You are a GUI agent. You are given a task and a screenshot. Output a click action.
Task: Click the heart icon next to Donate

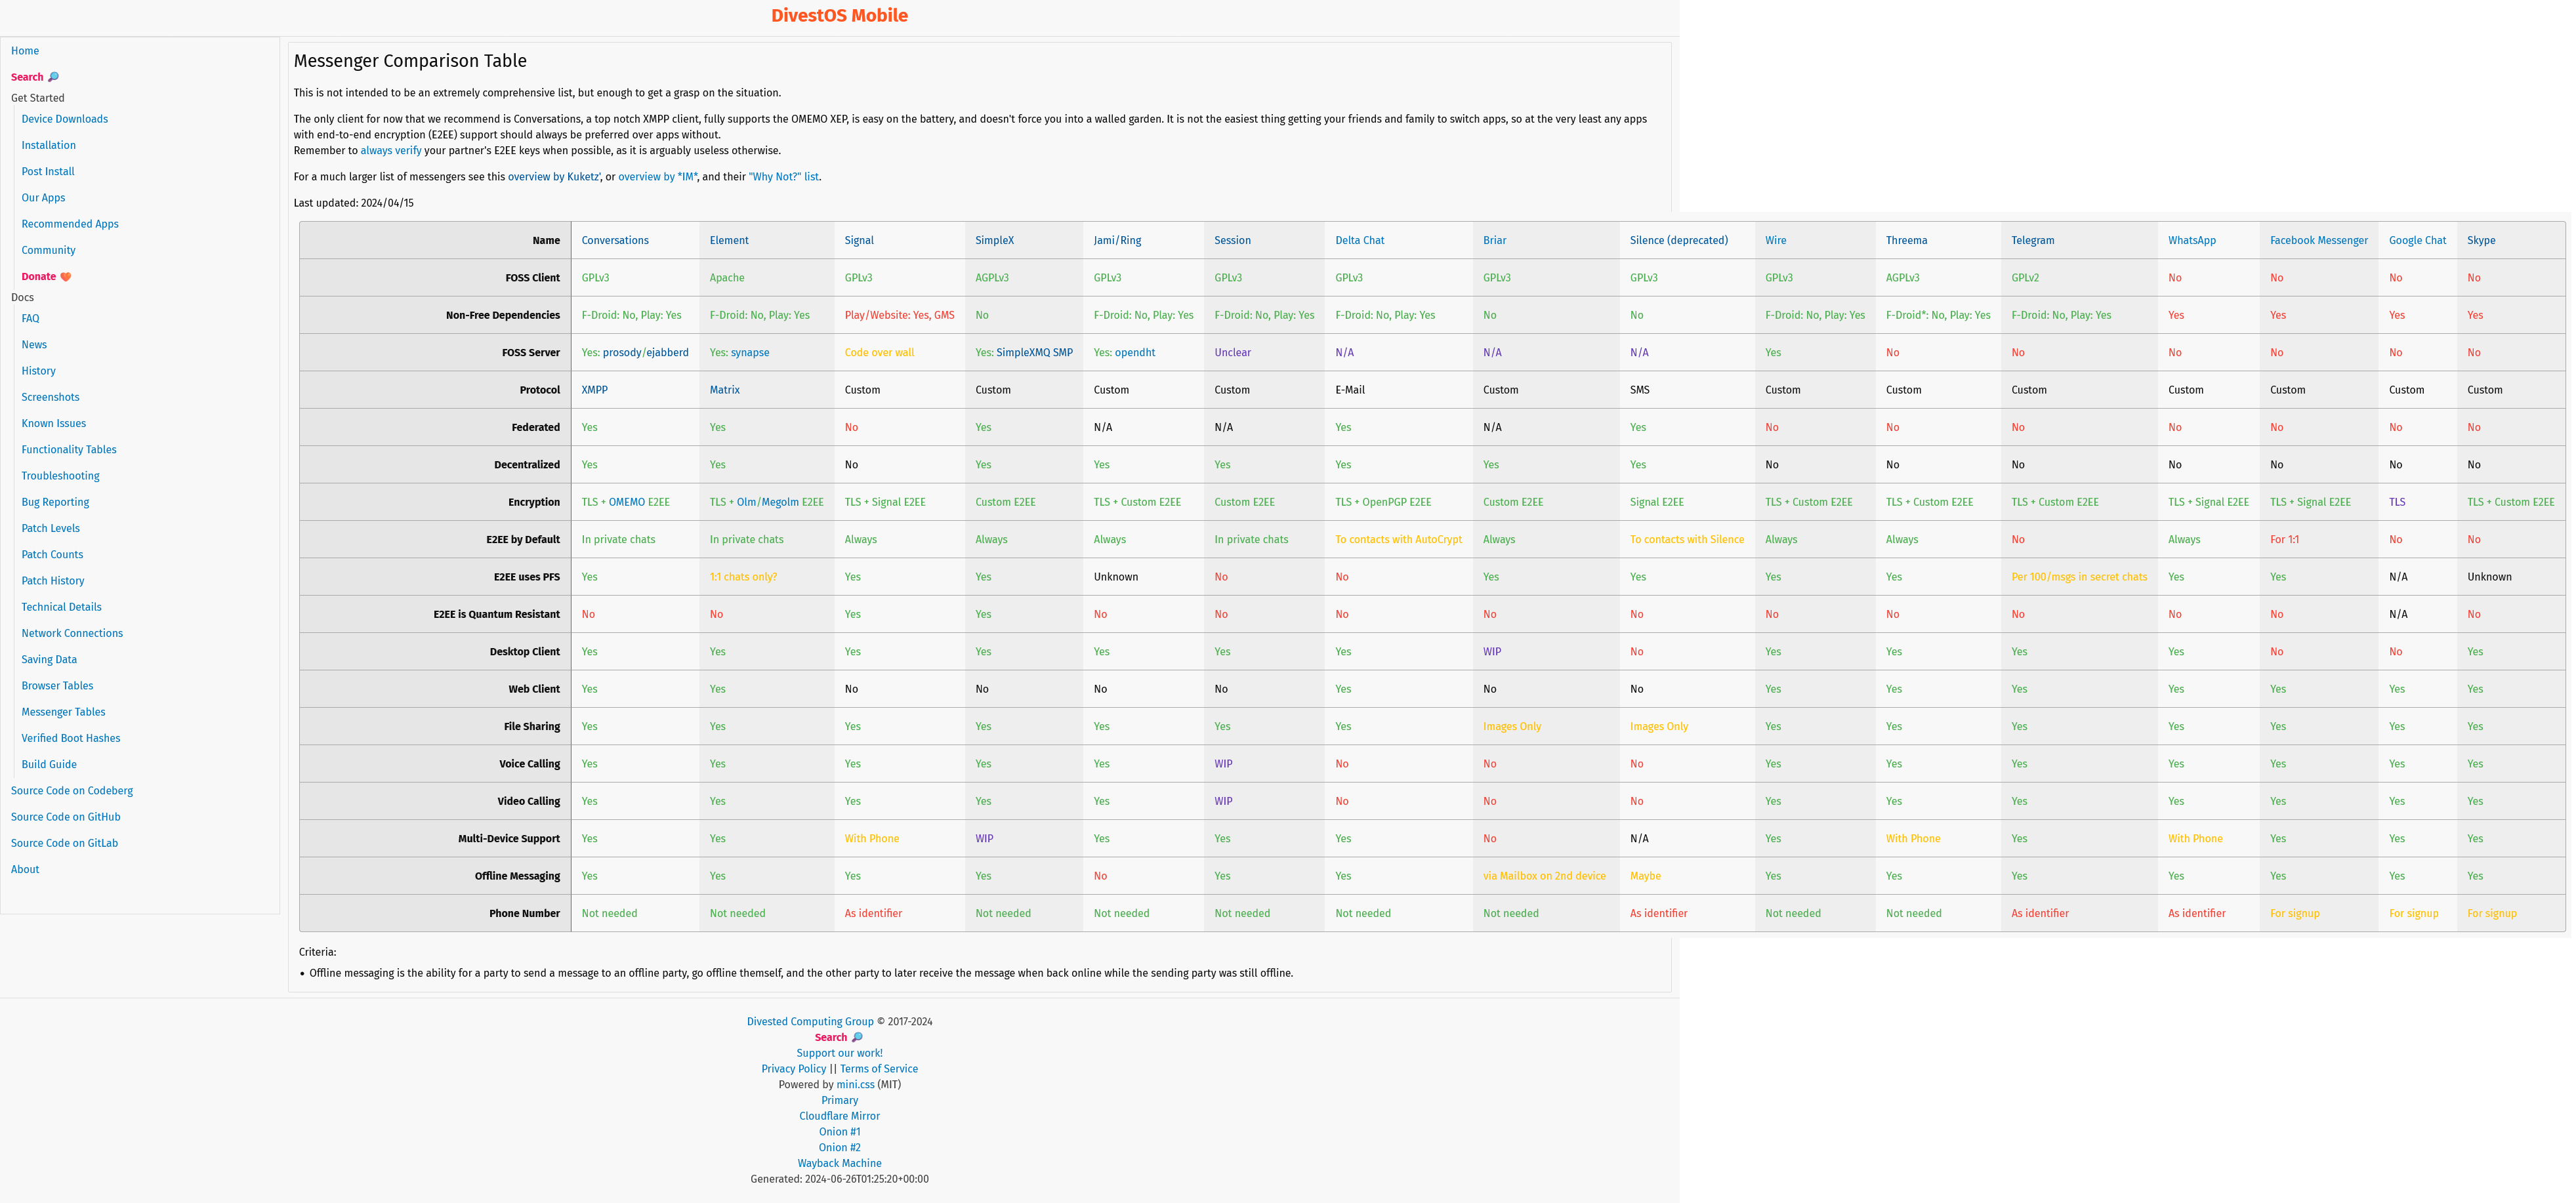tap(66, 277)
